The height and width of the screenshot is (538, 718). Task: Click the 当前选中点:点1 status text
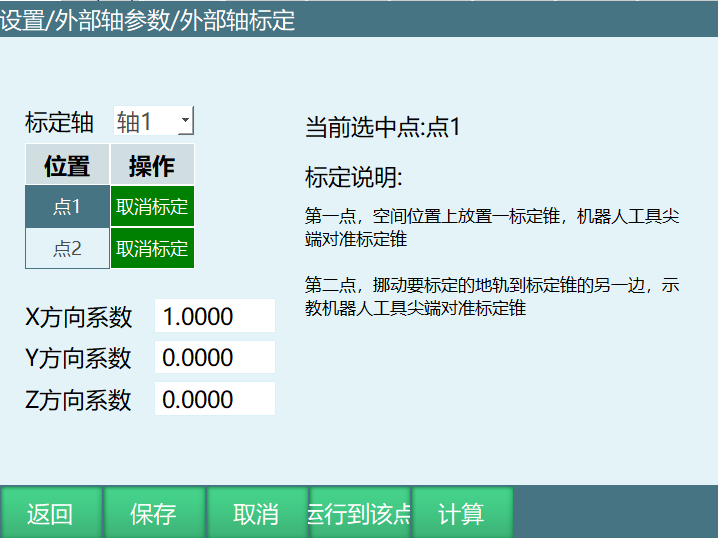tap(382, 127)
